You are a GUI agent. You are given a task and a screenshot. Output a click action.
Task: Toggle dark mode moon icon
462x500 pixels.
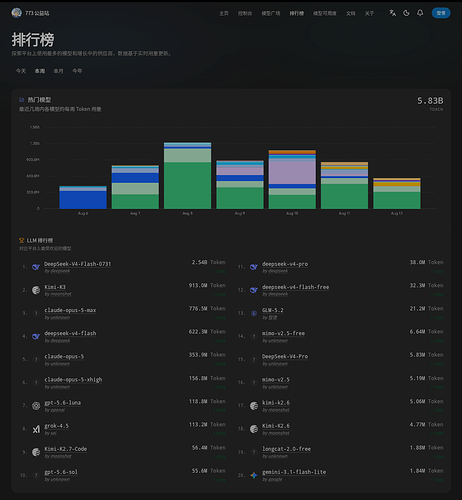(406, 13)
